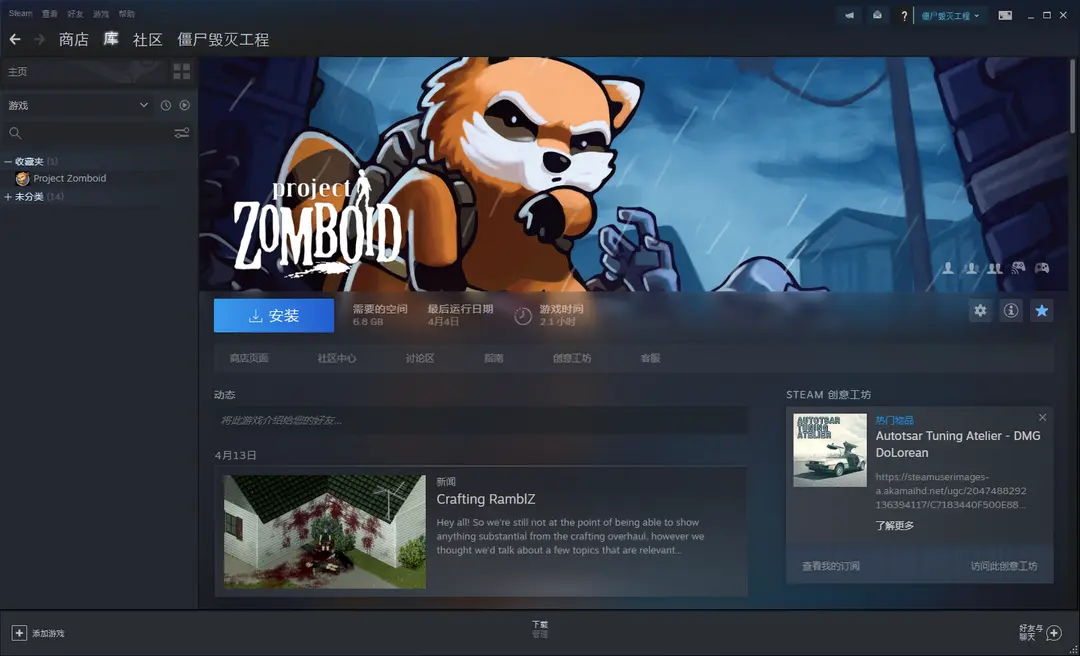Open the Steam menu
Screen dimensions: 1080x656
coord(20,14)
